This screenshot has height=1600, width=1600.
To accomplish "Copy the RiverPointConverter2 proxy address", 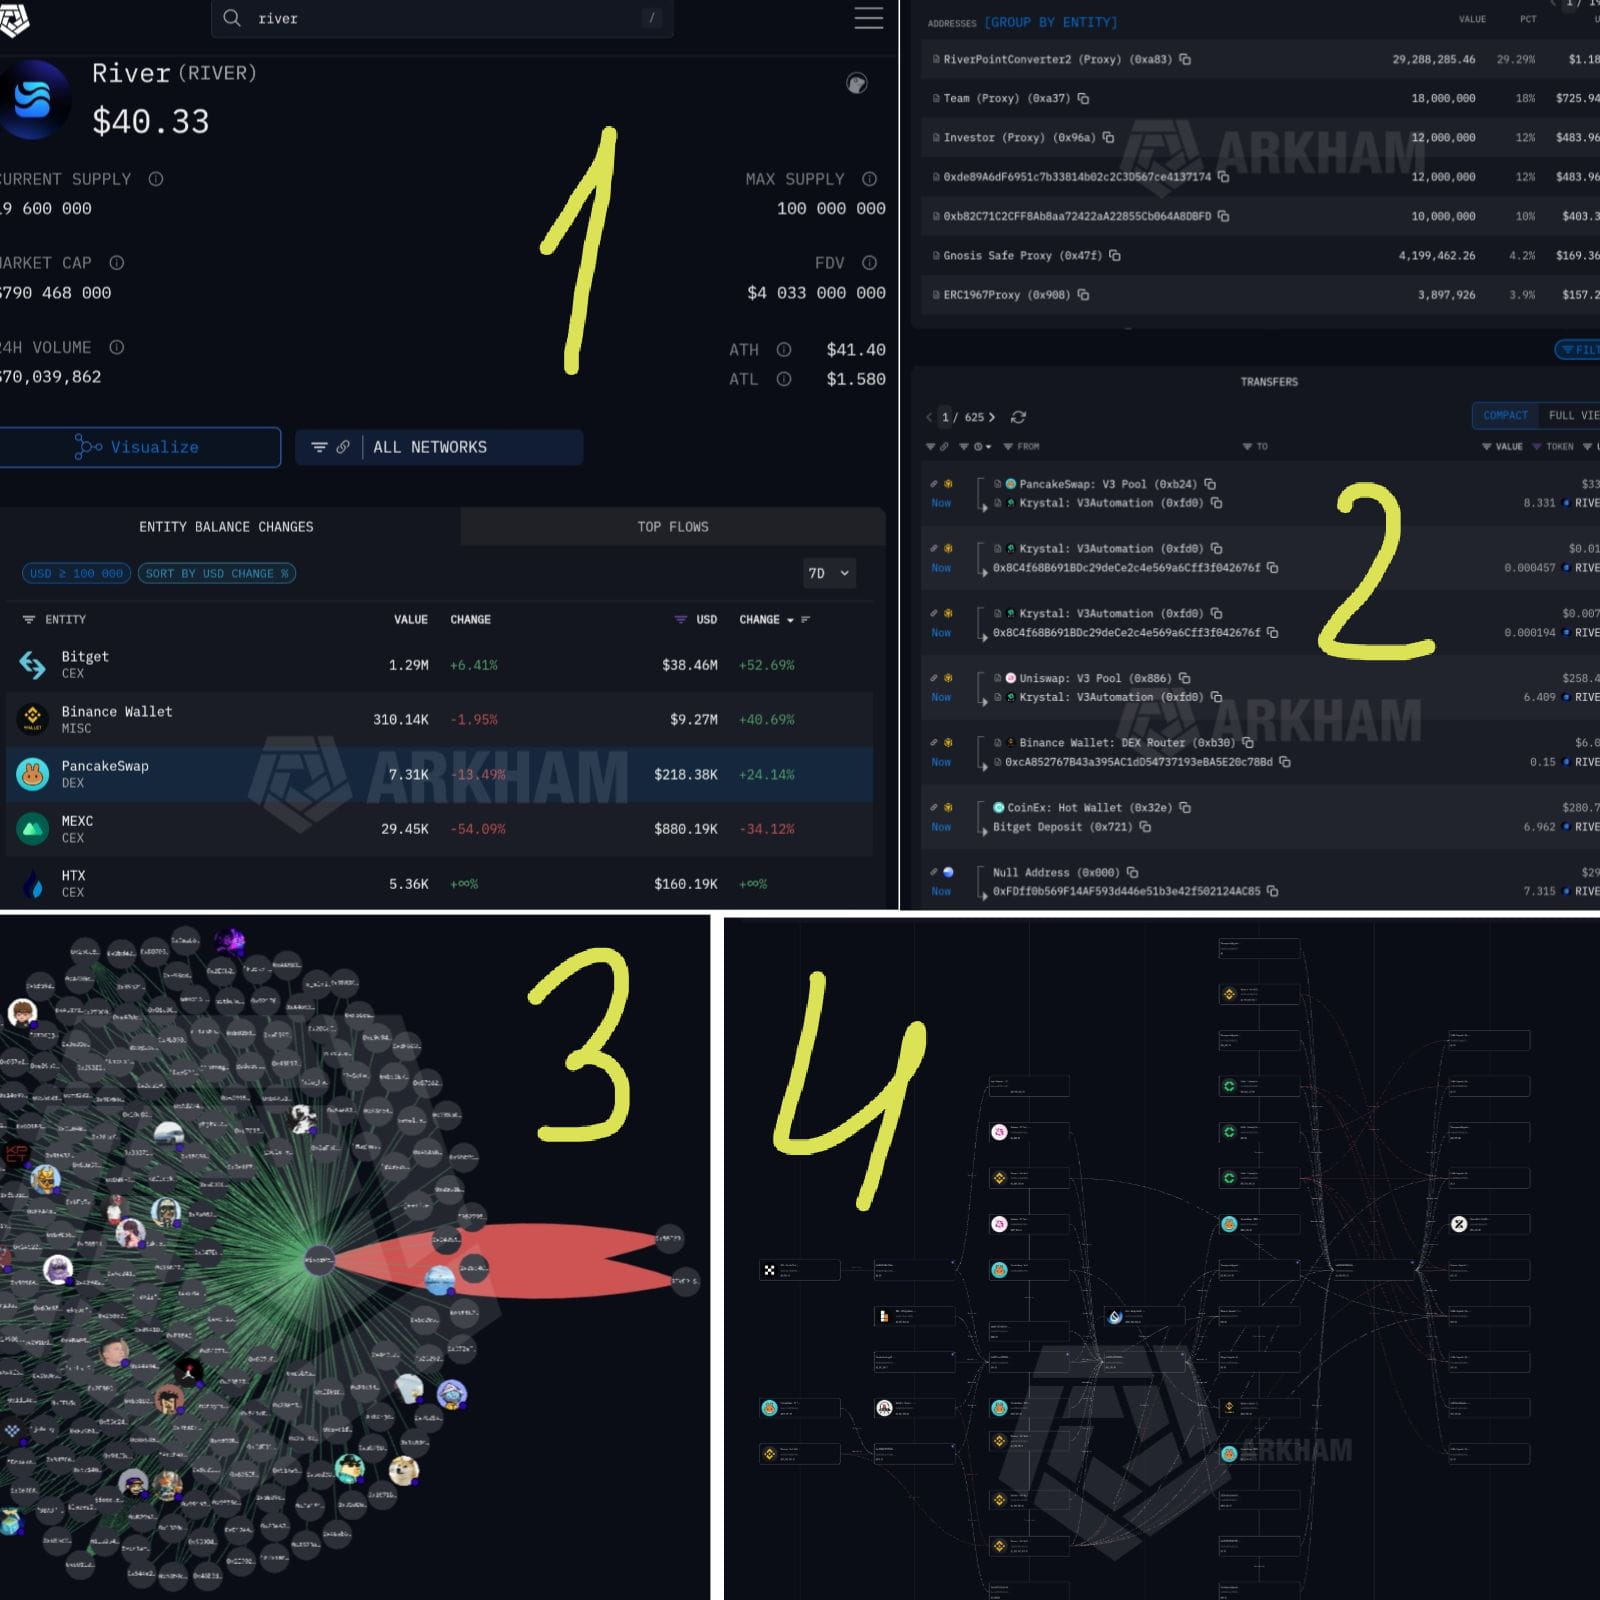I will click(1185, 59).
